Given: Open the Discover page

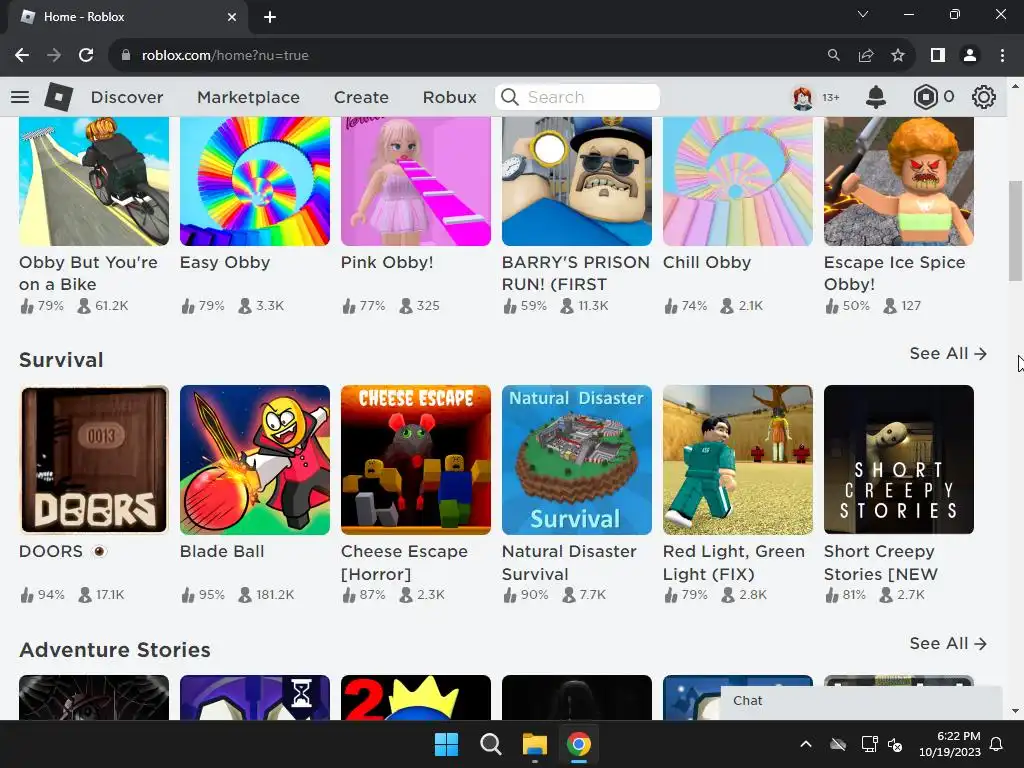Looking at the screenshot, I should coord(127,97).
